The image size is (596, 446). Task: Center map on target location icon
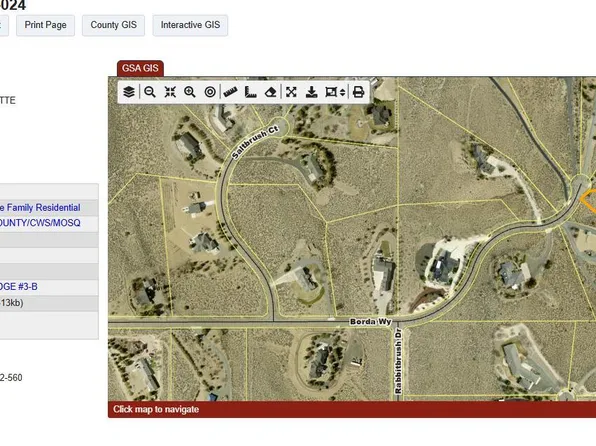coord(210,92)
